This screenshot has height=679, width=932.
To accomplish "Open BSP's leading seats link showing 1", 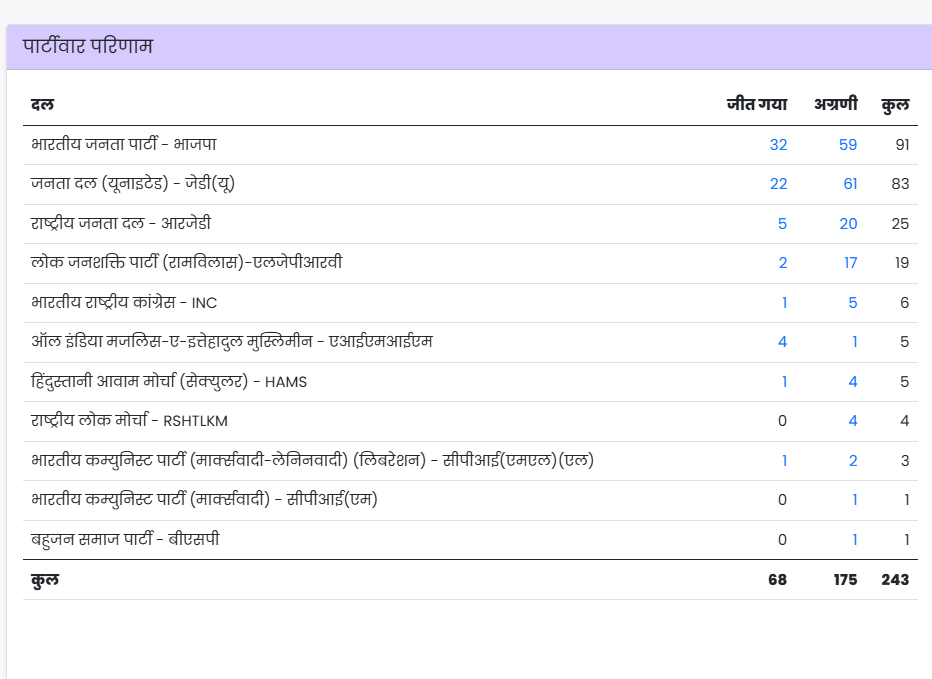I will click(854, 540).
